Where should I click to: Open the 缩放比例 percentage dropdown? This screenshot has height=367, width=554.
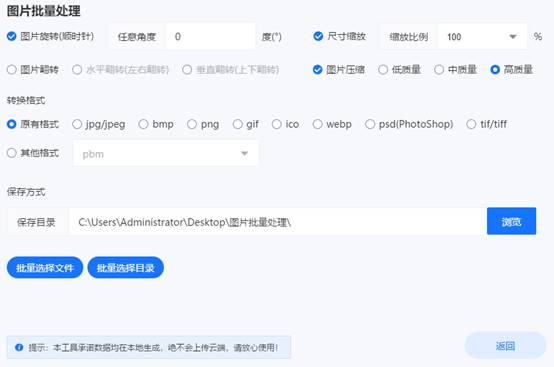pos(482,37)
